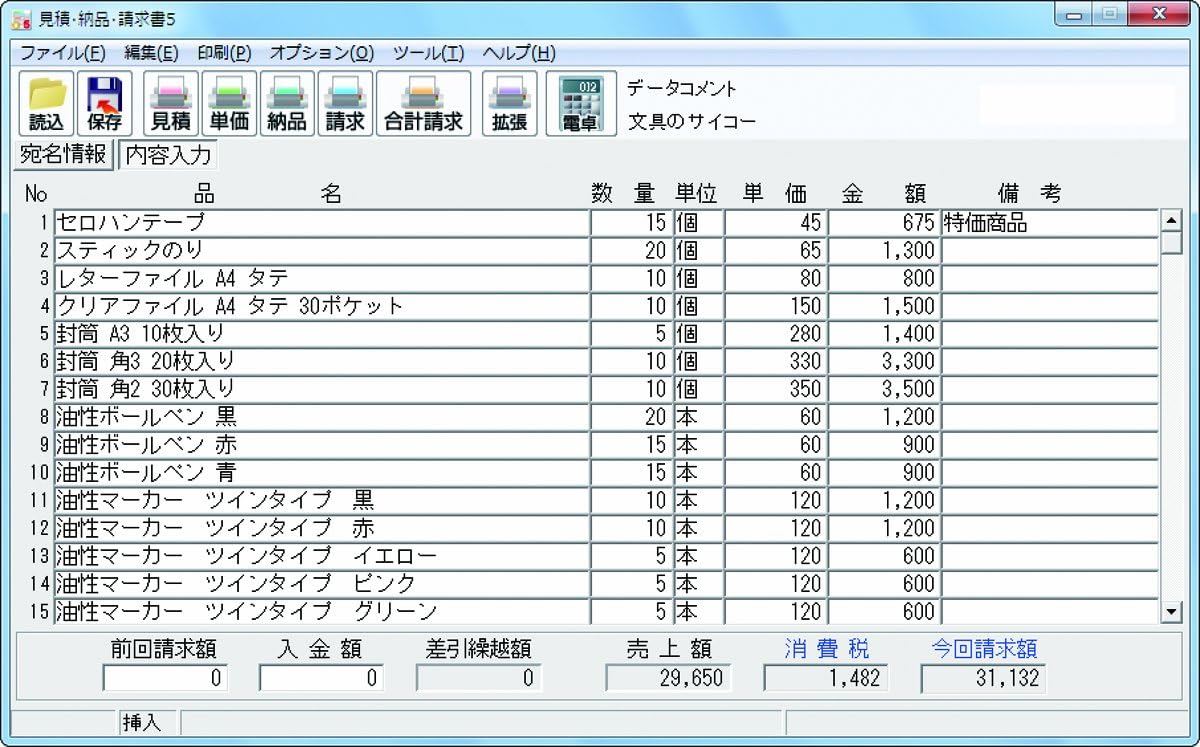Click the 前回請求額 input field
1200x747 pixels.
pyautogui.click(x=165, y=679)
